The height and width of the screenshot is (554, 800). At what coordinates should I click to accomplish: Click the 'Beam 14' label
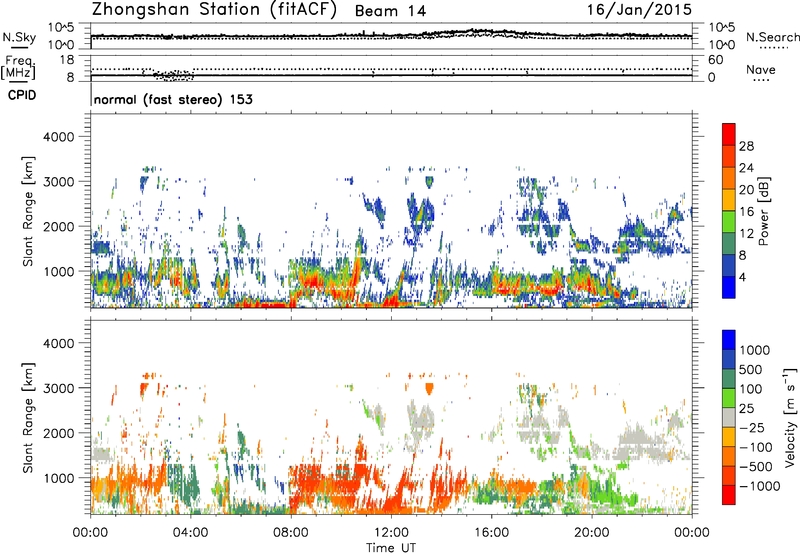coord(390,11)
